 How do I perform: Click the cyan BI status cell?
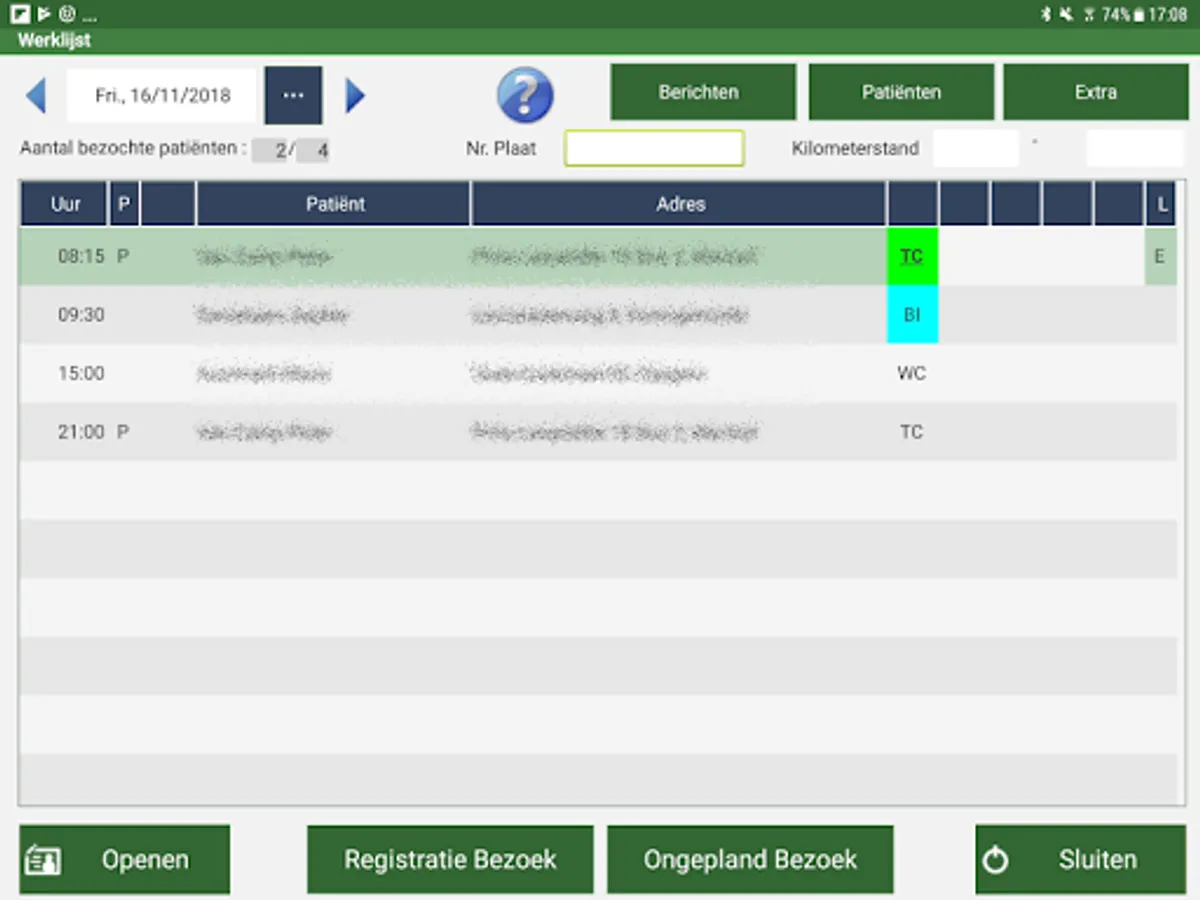[x=912, y=315]
